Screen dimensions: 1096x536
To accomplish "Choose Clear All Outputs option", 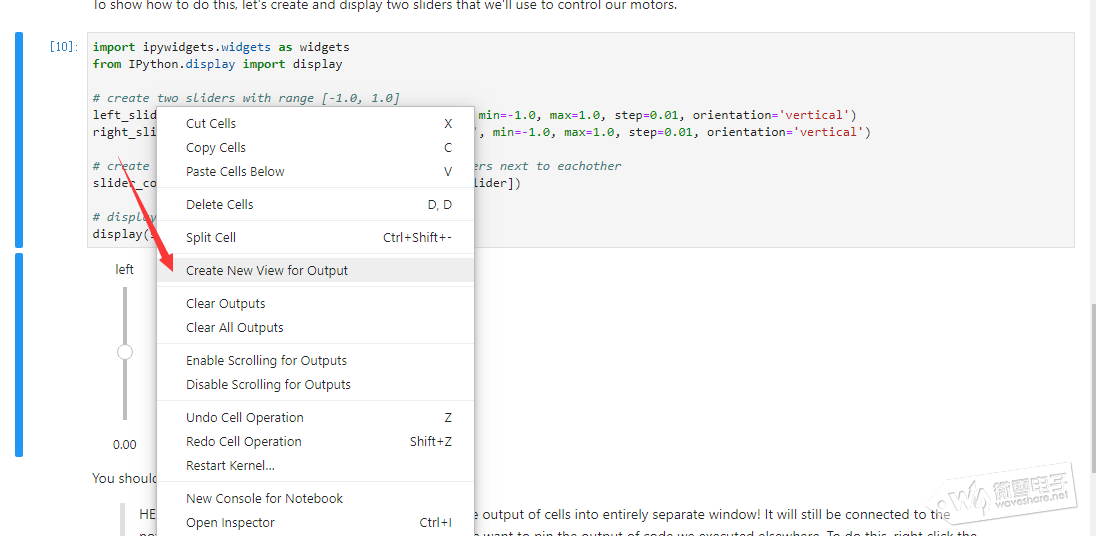I will [235, 327].
